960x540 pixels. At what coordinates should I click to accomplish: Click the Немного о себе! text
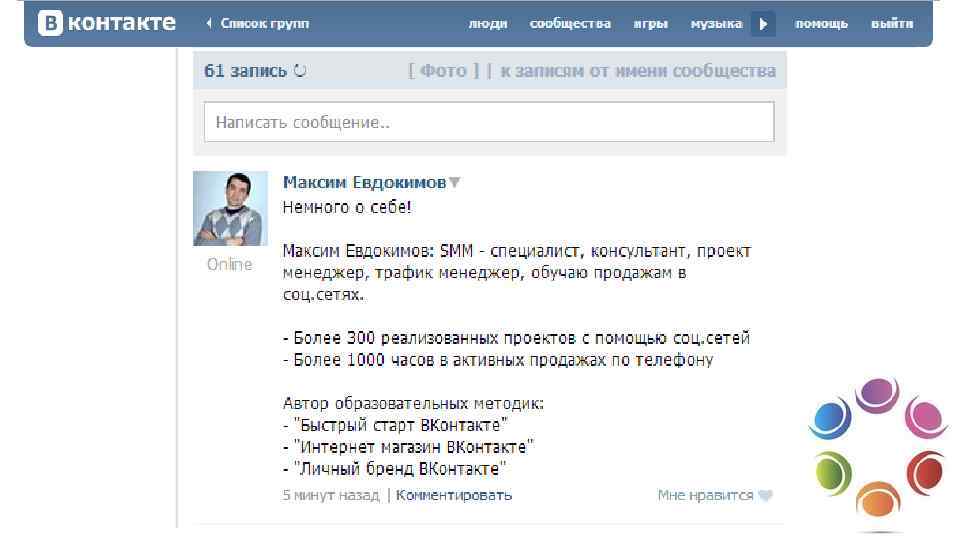point(347,207)
